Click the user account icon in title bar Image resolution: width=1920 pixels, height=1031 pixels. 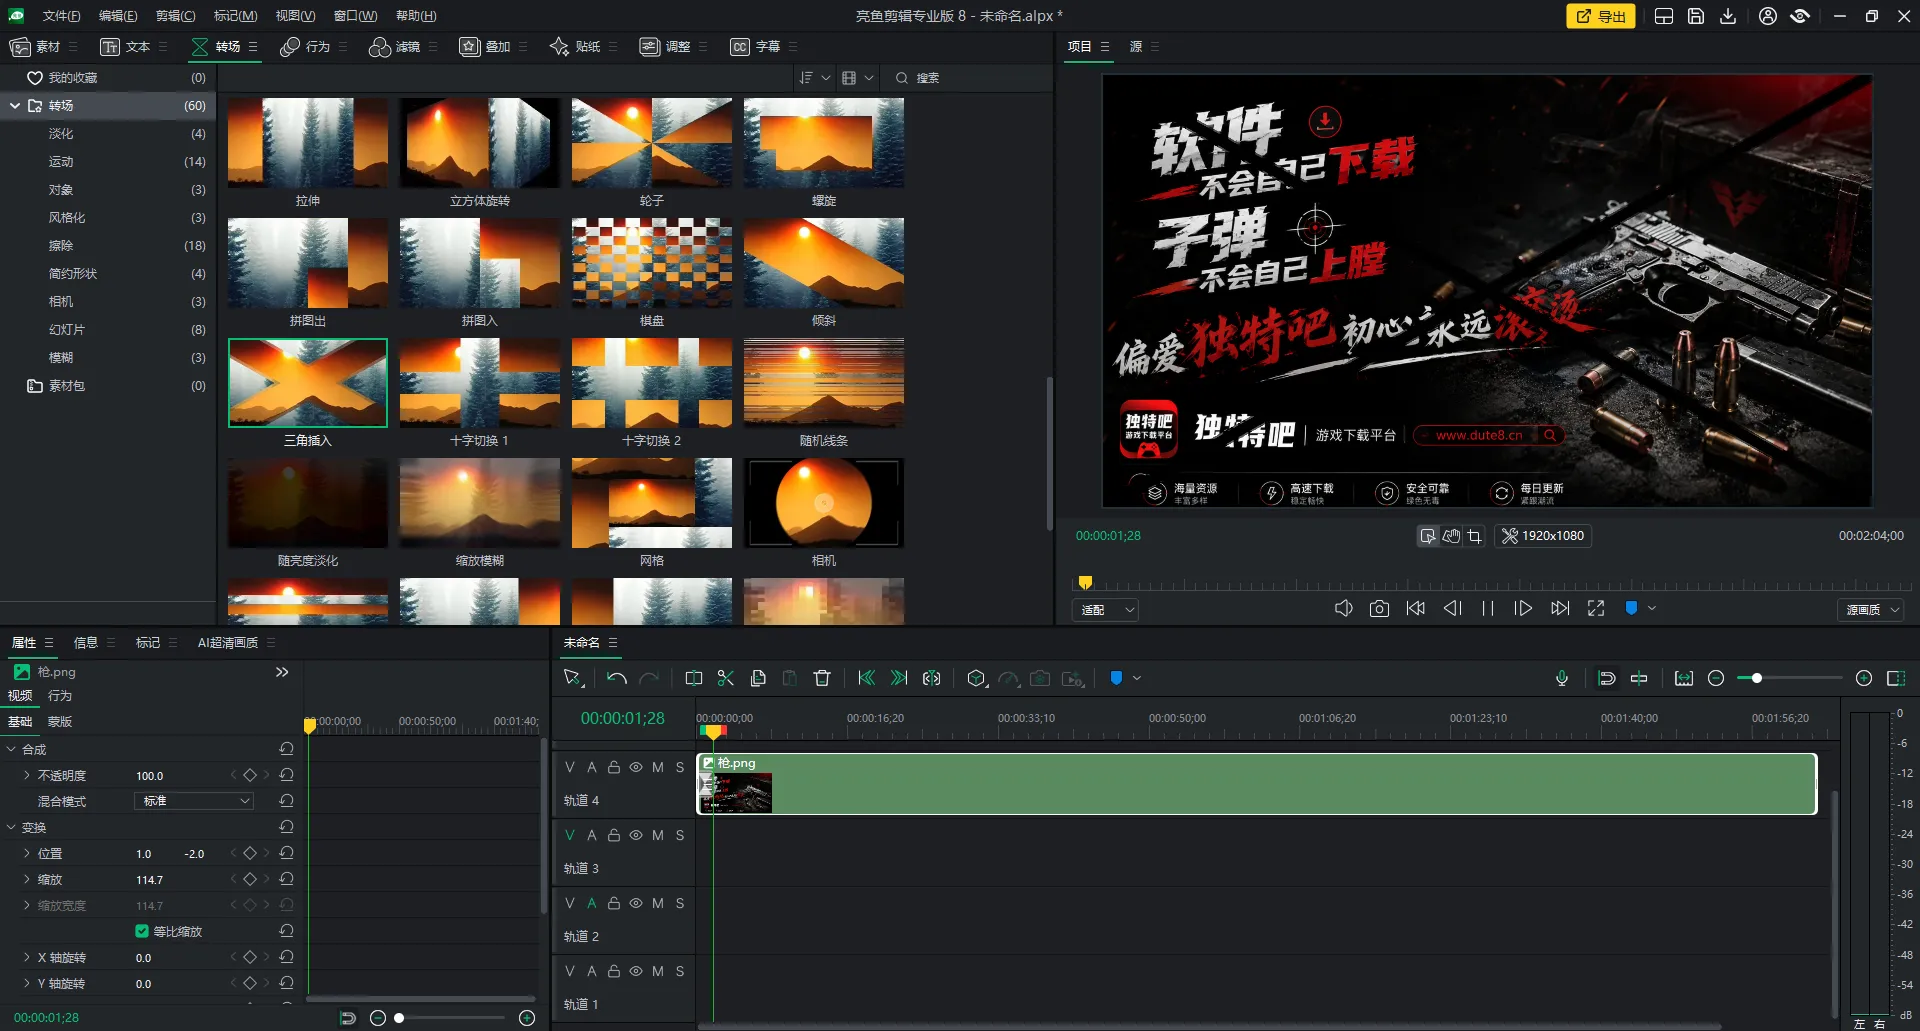coord(1768,16)
